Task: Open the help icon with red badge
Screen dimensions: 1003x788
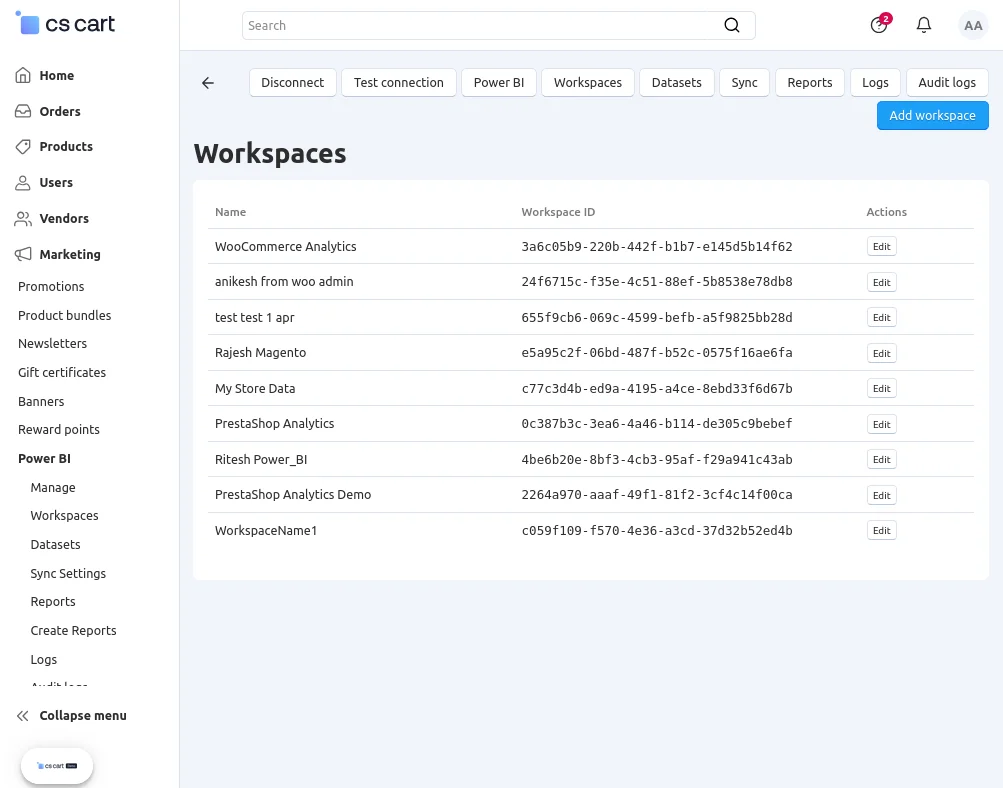Action: coord(880,24)
